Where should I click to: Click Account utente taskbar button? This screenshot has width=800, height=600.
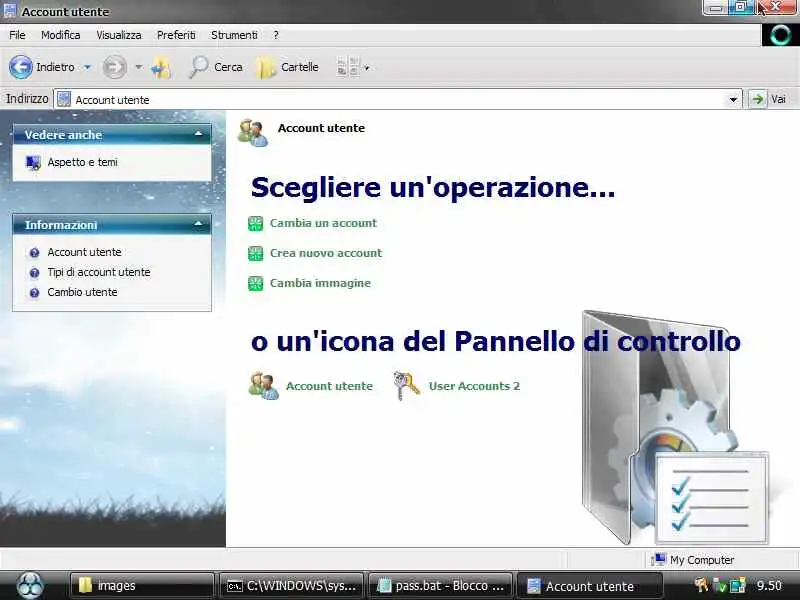point(589,586)
